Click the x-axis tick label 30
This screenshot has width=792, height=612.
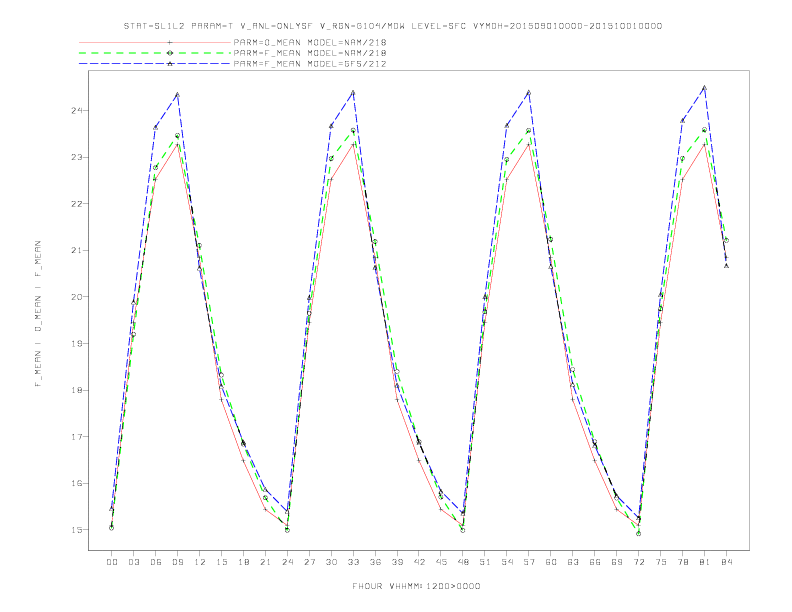[331, 562]
